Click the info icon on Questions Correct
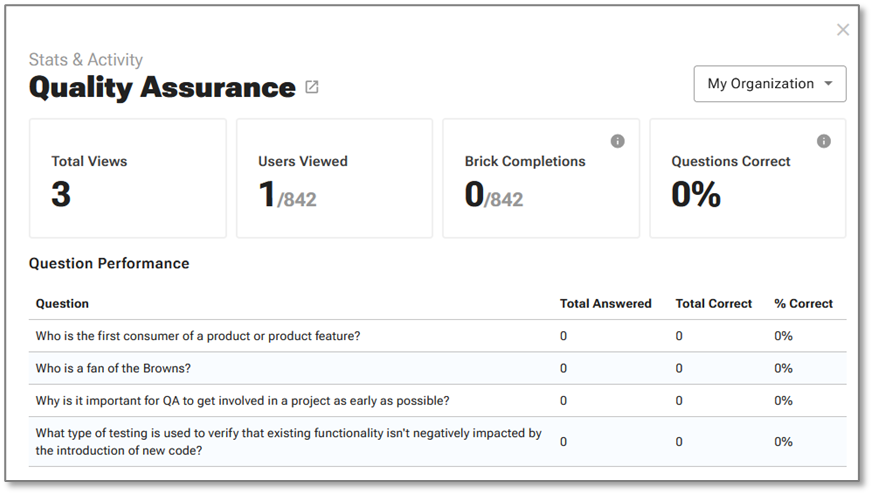Image resolution: width=873 pixels, height=495 pixels. coord(823,141)
